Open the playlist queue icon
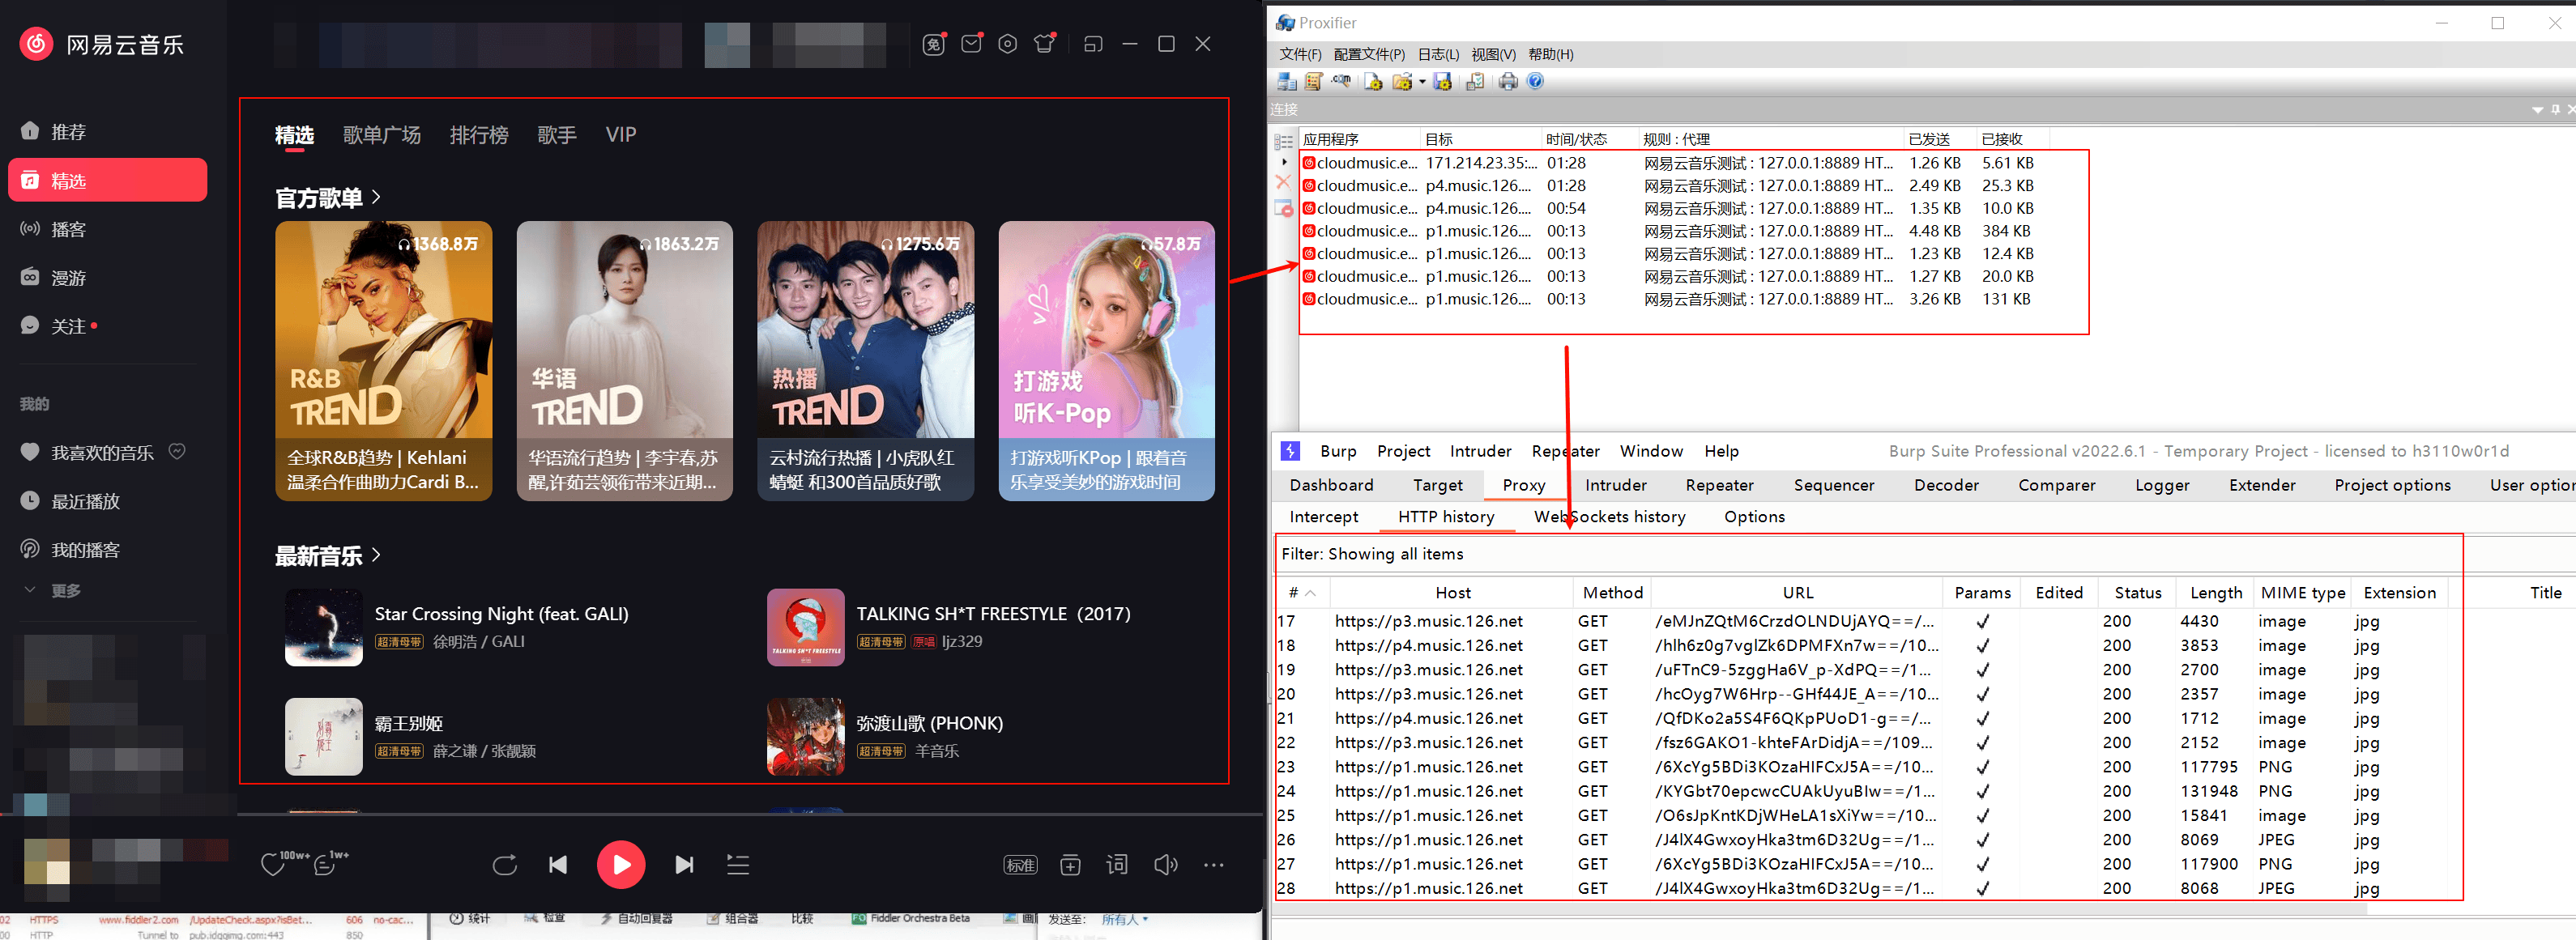 pos(738,865)
